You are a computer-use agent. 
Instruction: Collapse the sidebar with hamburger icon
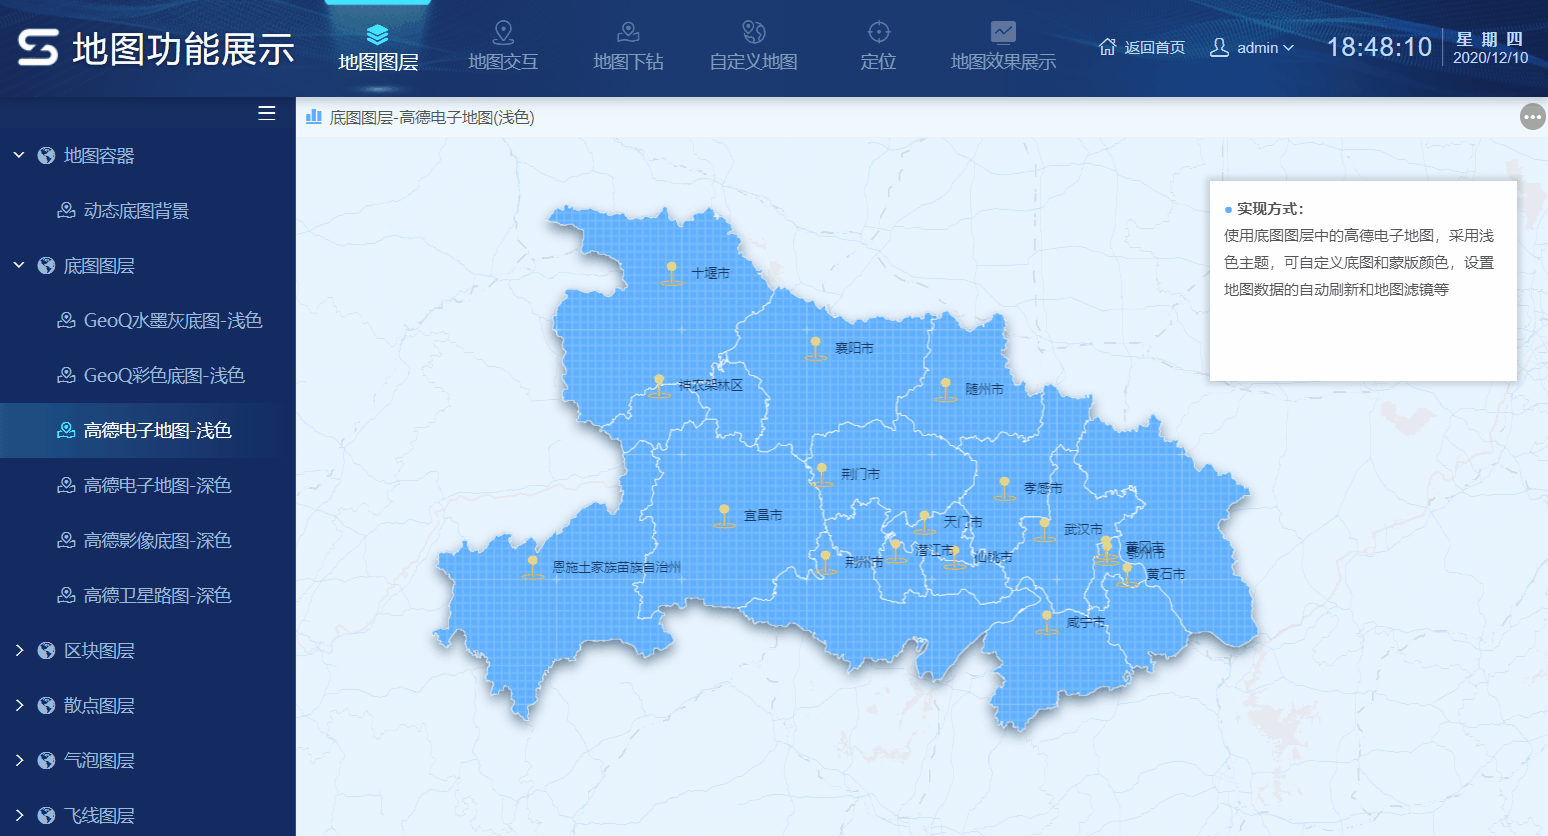[x=266, y=113]
